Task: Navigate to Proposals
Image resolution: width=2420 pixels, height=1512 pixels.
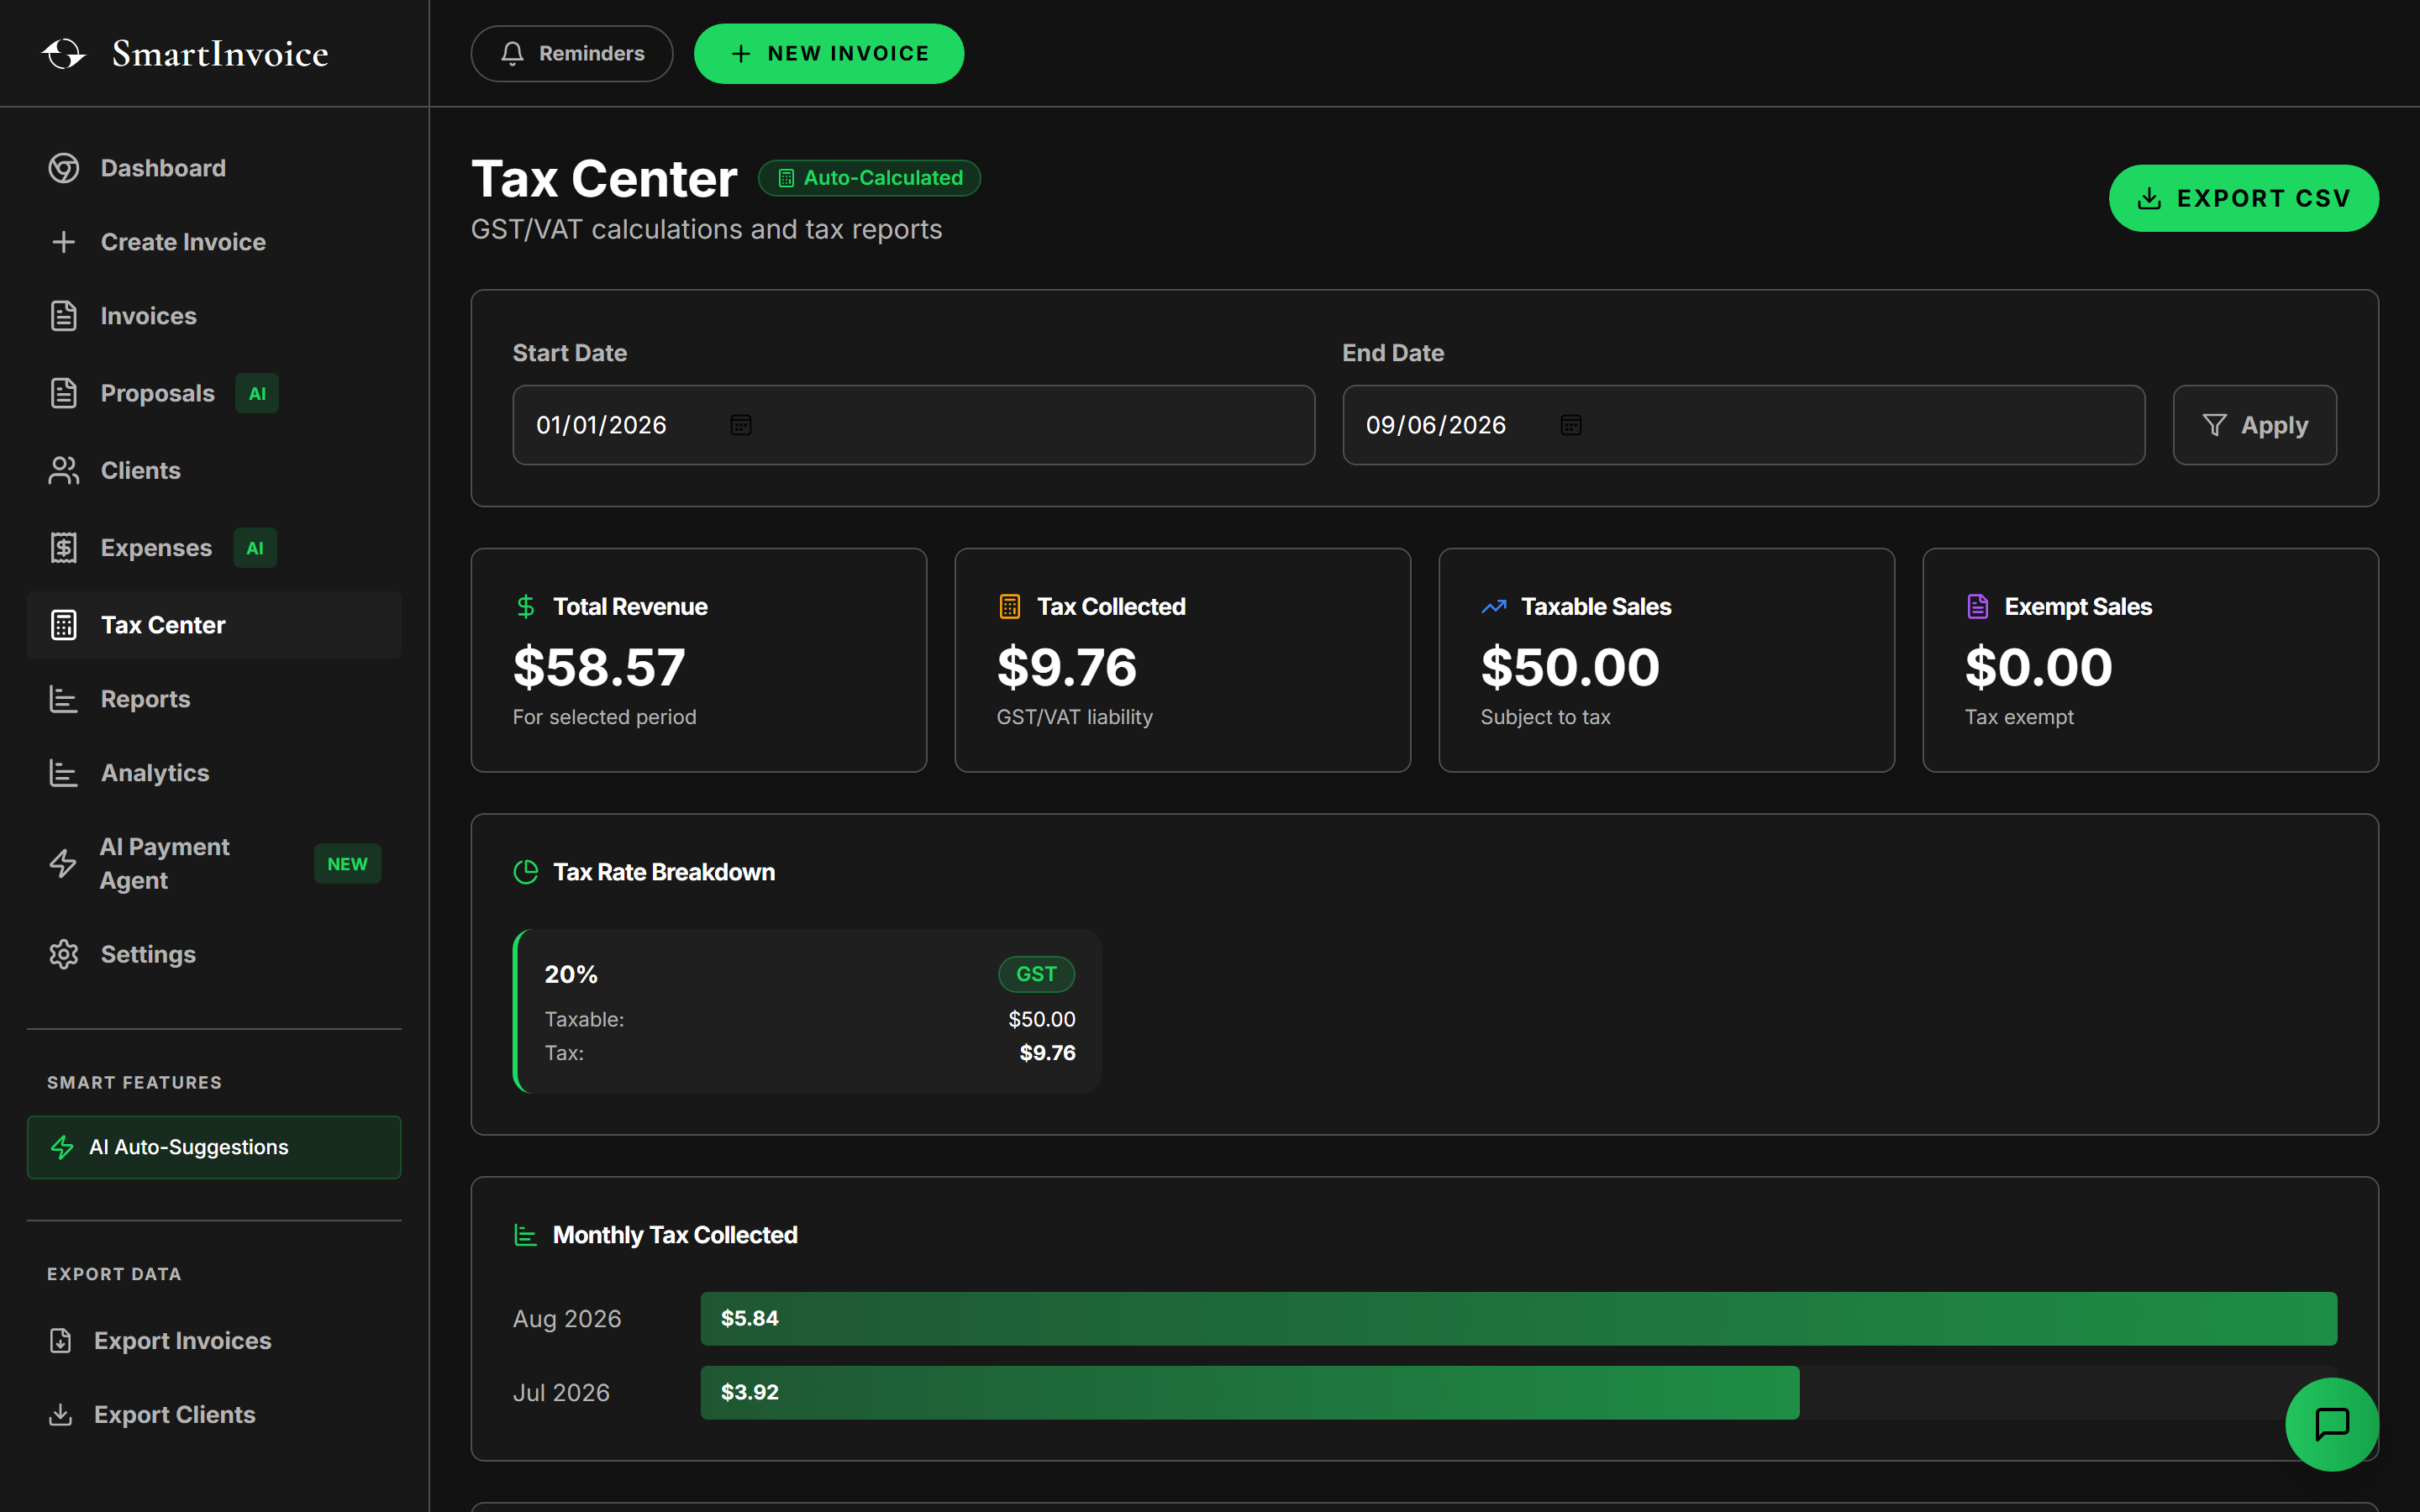Action: (x=214, y=393)
